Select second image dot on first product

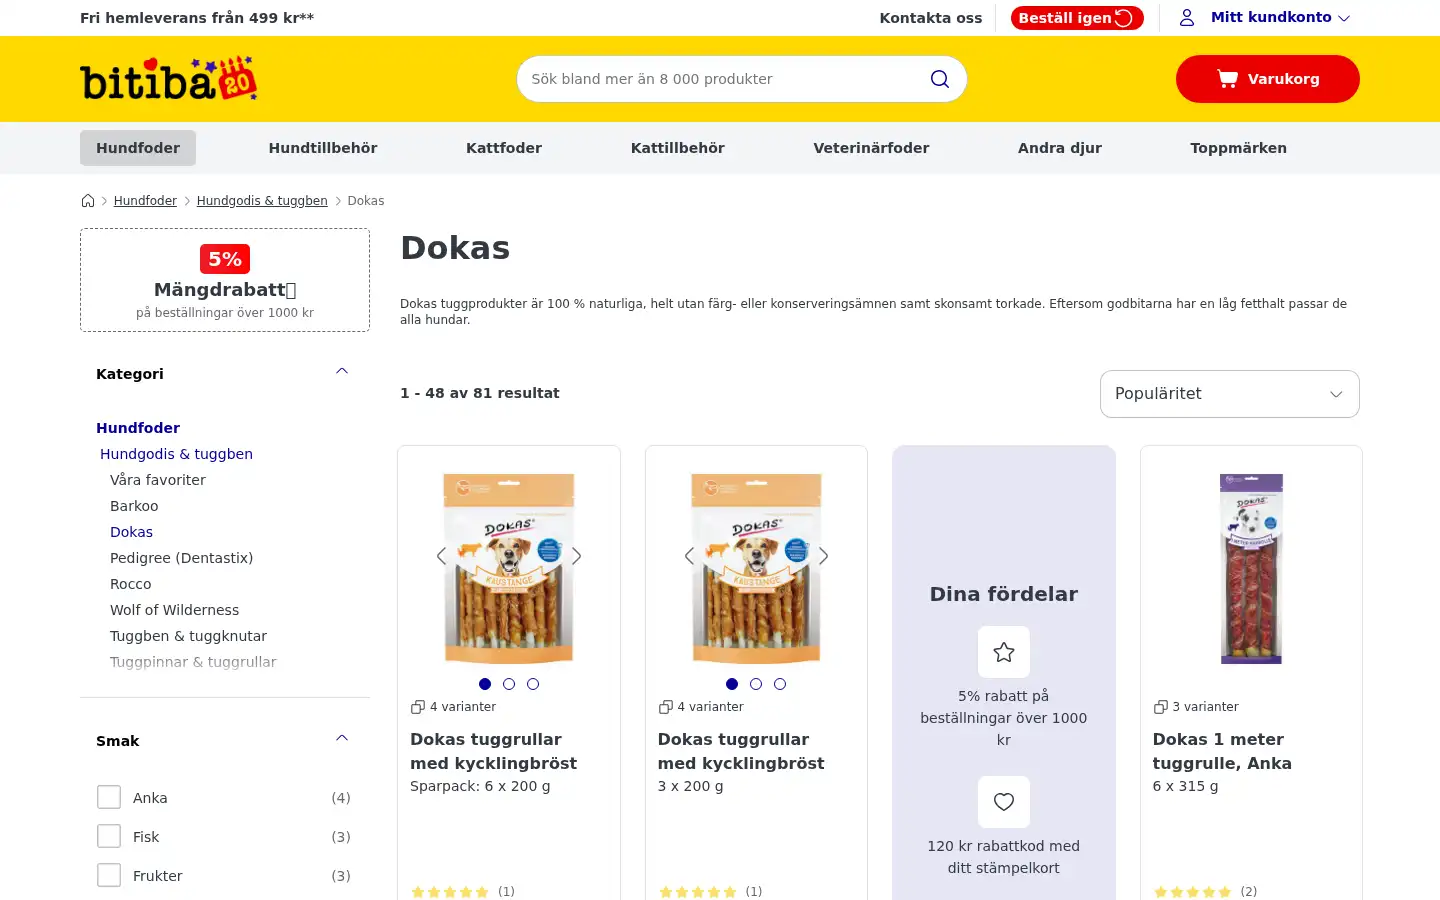coord(509,684)
